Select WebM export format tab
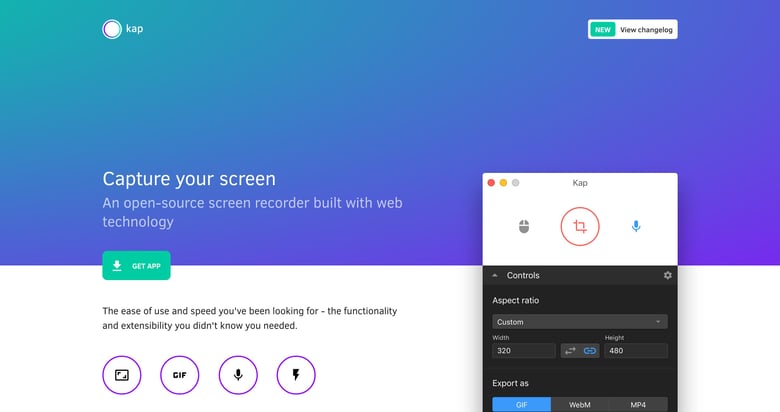 point(580,405)
